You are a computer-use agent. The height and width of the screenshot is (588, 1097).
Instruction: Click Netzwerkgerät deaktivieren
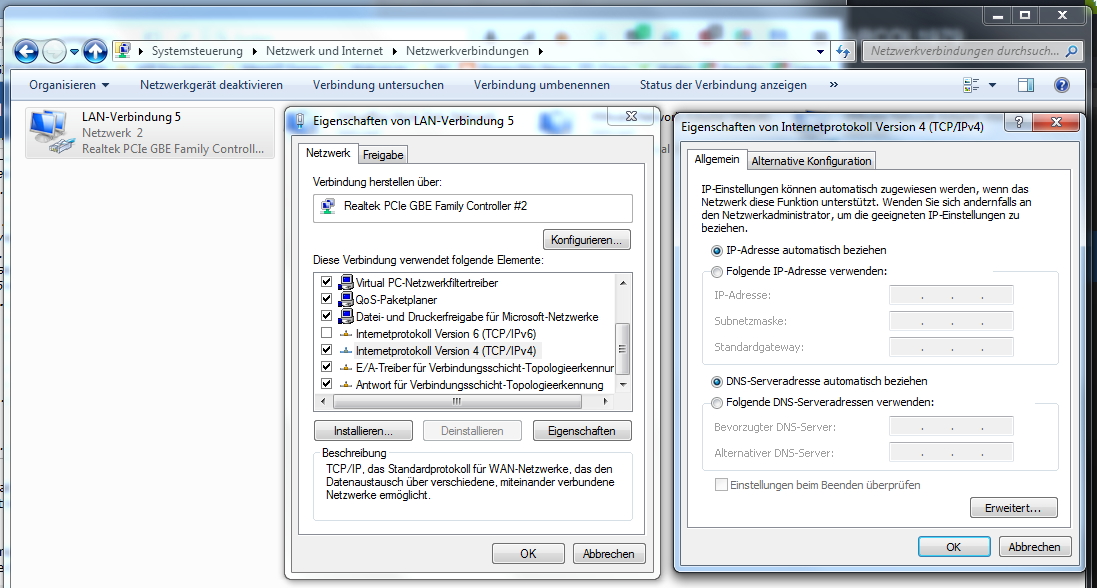tap(211, 85)
